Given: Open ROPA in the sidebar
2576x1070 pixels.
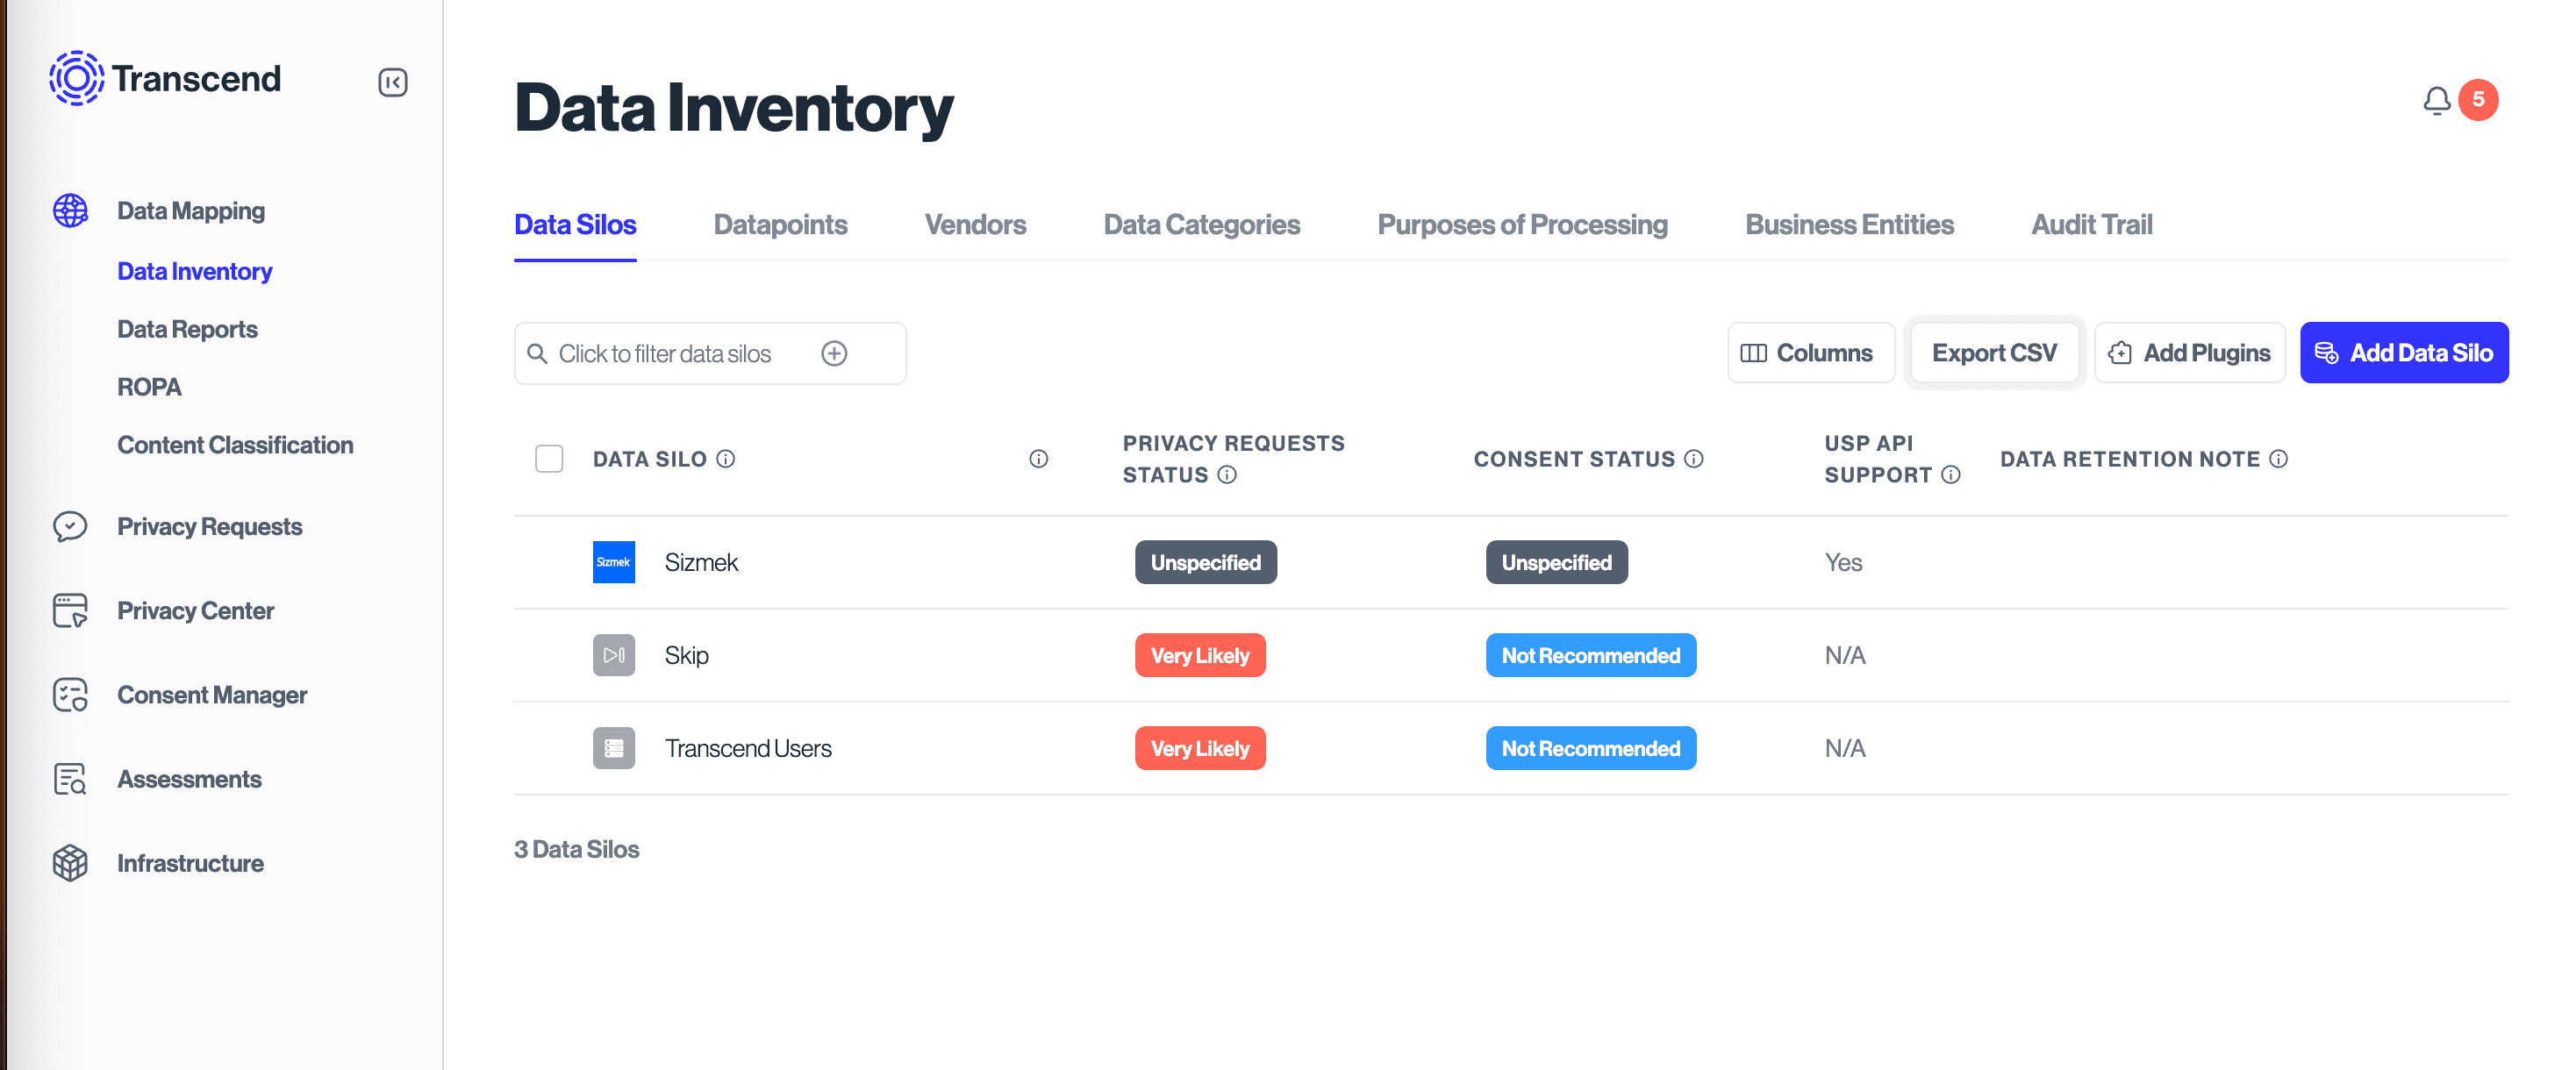Looking at the screenshot, I should (x=149, y=387).
